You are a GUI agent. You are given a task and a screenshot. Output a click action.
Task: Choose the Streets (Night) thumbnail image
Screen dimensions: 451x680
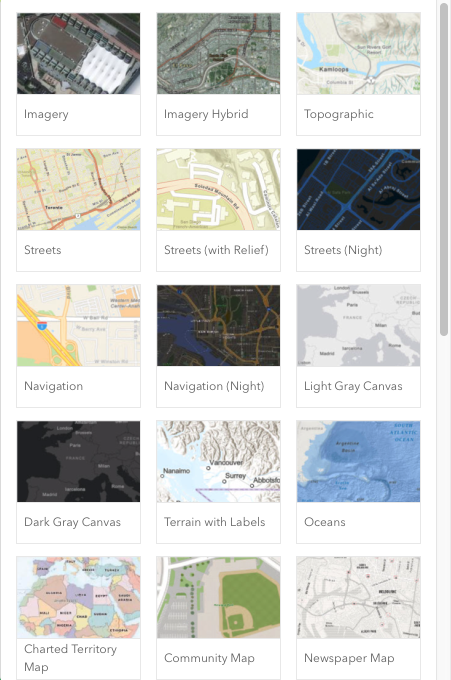[x=359, y=190]
